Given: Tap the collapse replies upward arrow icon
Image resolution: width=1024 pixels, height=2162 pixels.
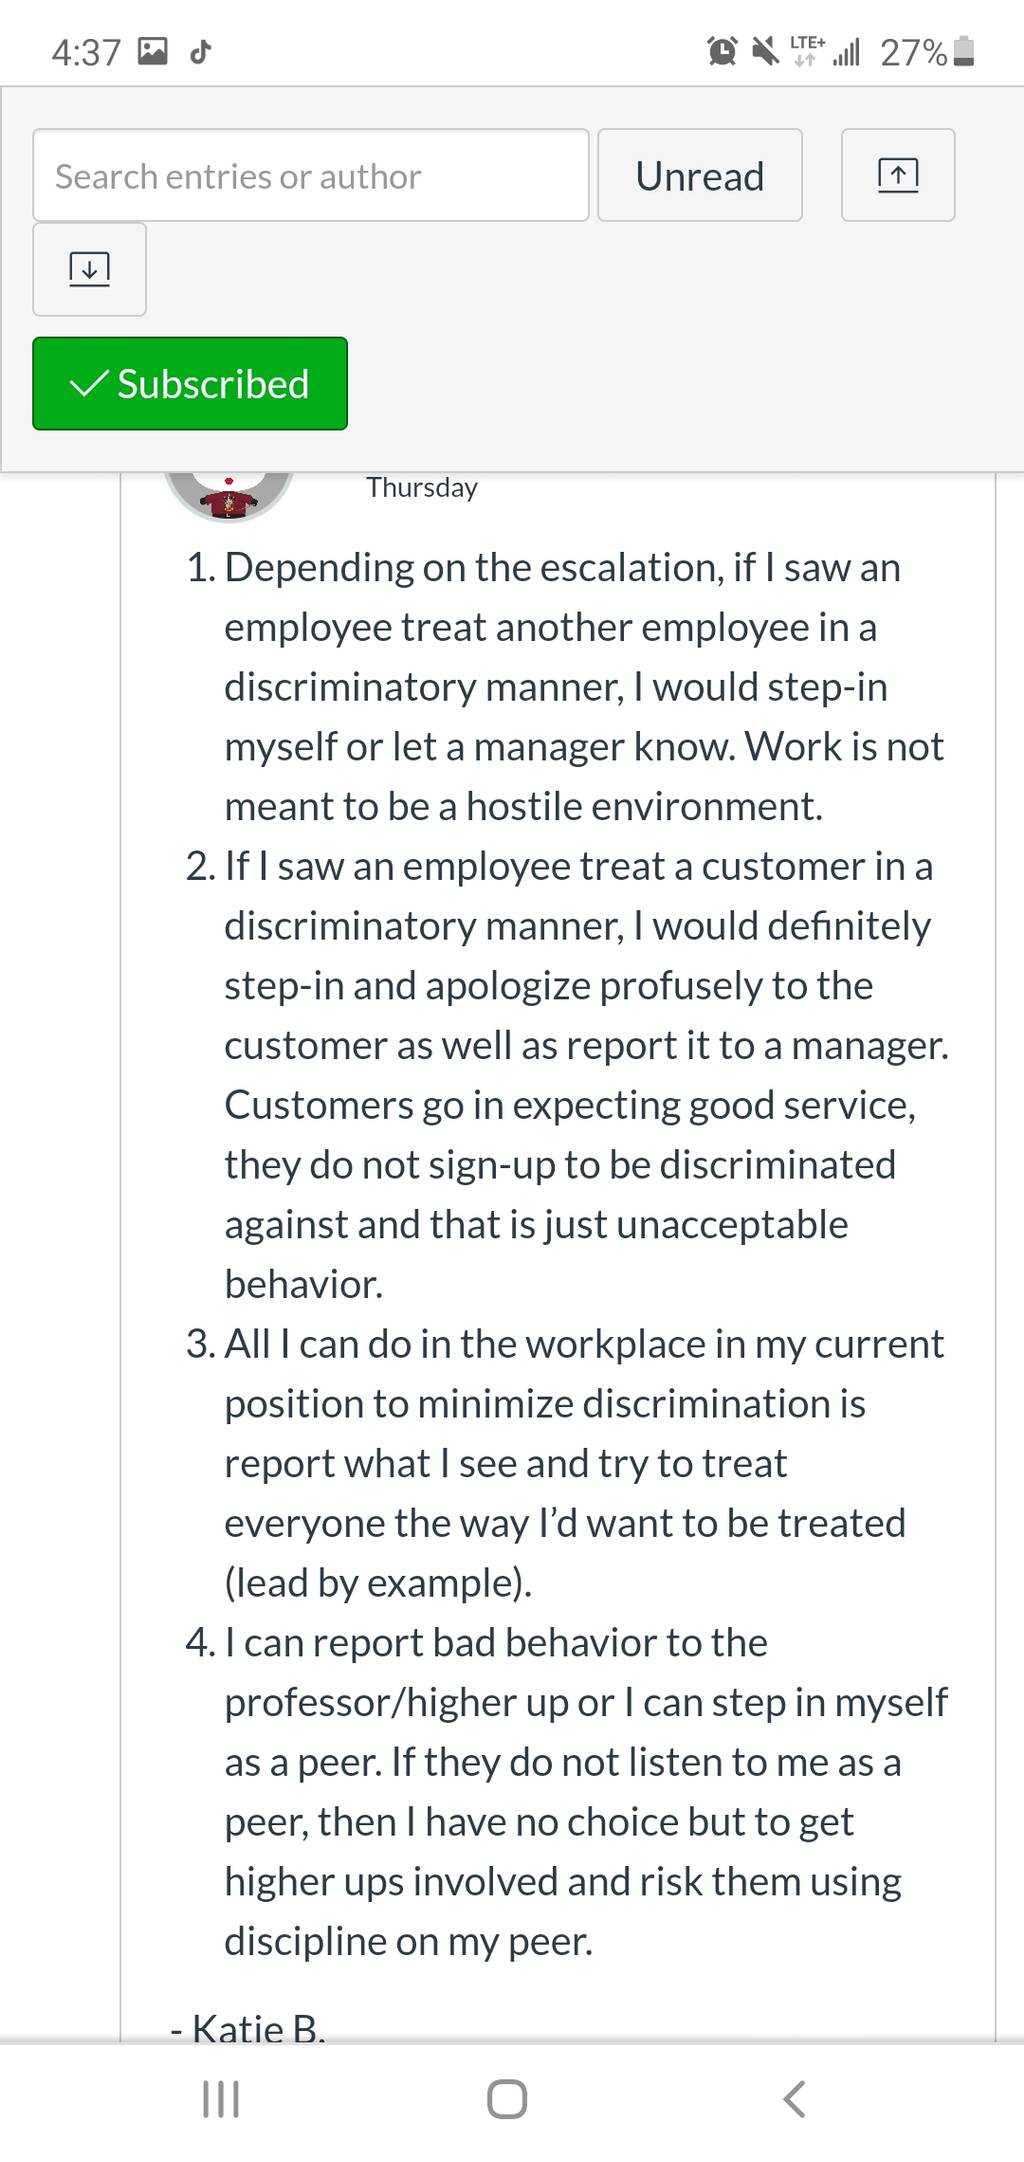Looking at the screenshot, I should (x=898, y=175).
